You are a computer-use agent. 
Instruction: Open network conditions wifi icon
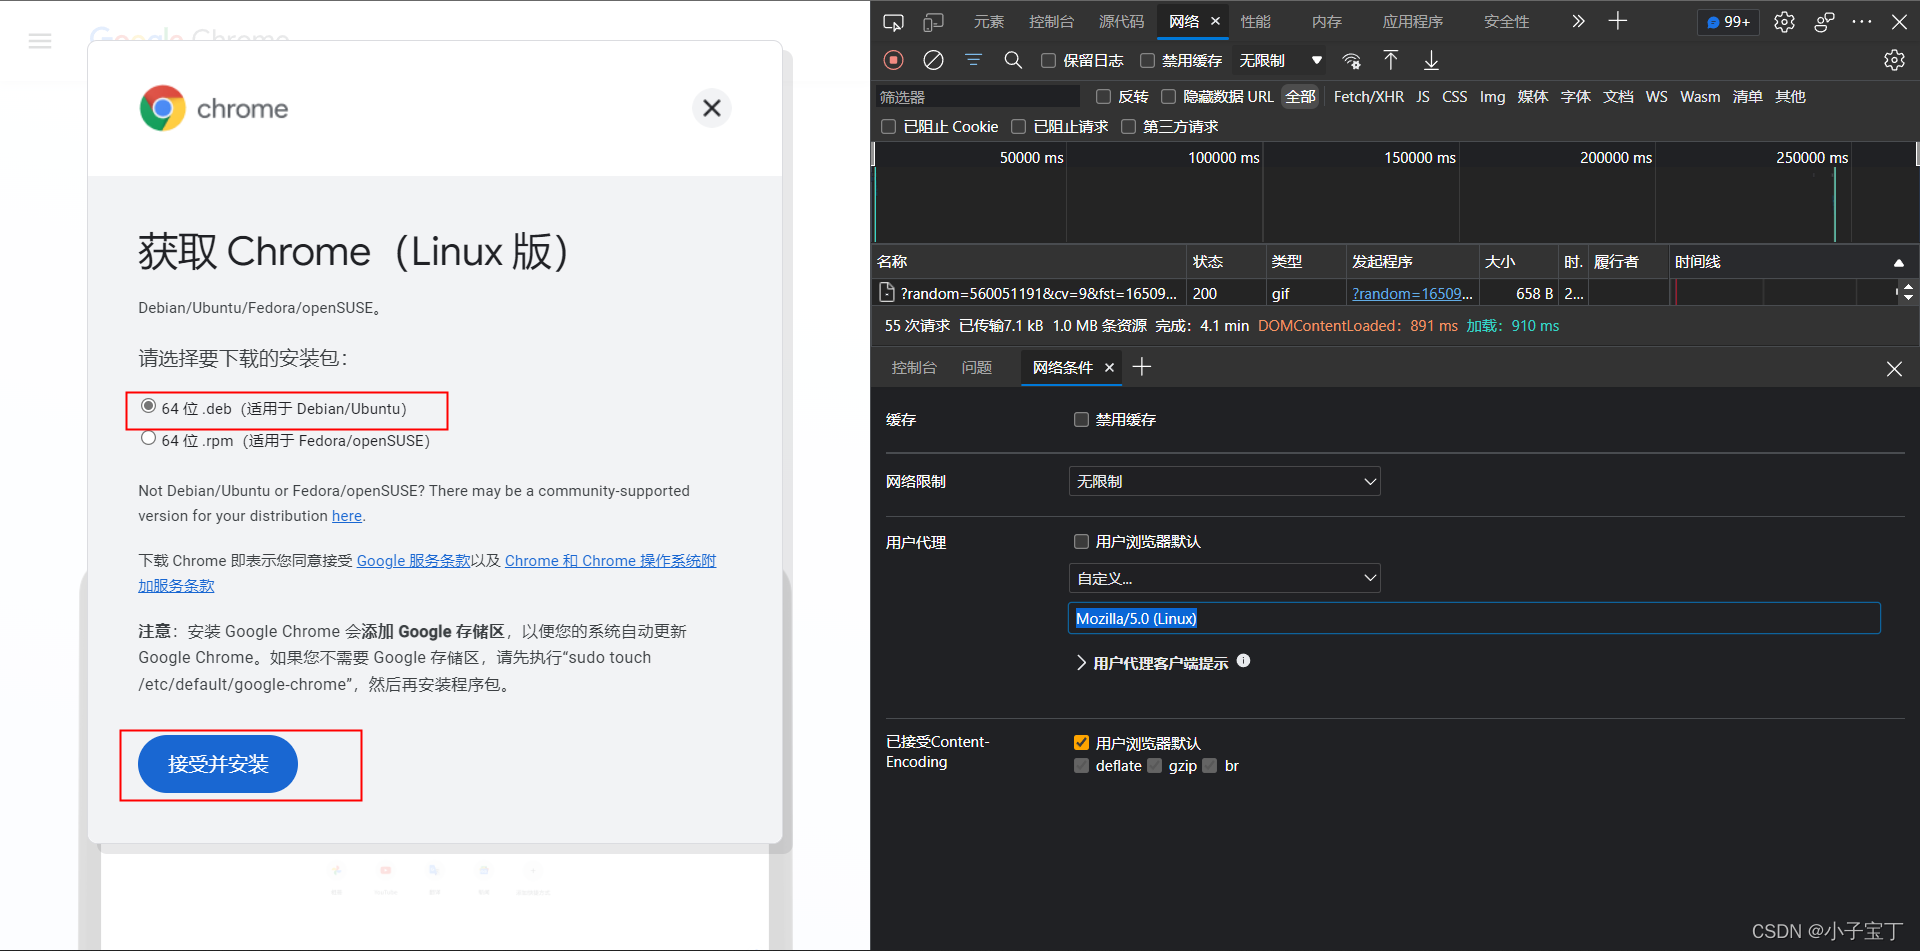point(1352,61)
